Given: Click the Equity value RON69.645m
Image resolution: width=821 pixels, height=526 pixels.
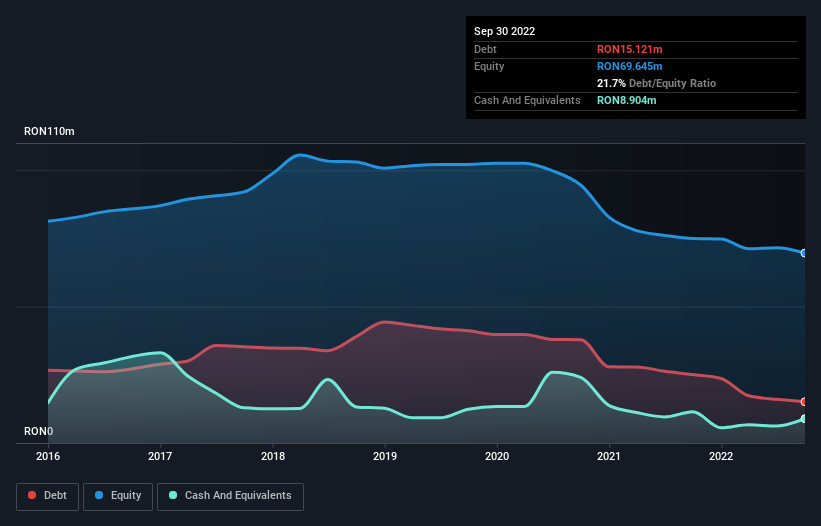Looking at the screenshot, I should [629, 66].
